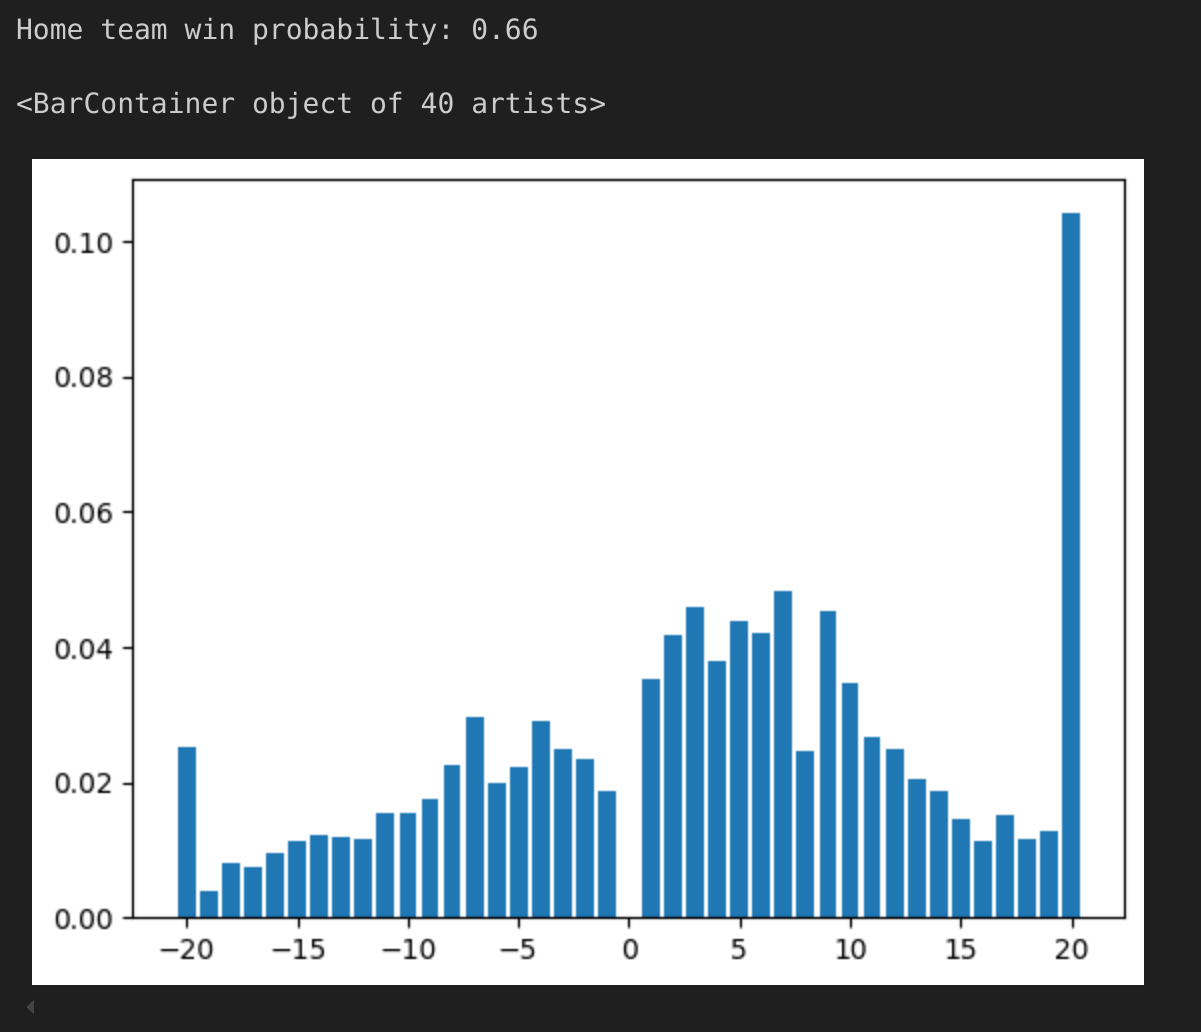This screenshot has height=1032, width=1201.
Task: Click the bar at x=7
Action: click(783, 754)
